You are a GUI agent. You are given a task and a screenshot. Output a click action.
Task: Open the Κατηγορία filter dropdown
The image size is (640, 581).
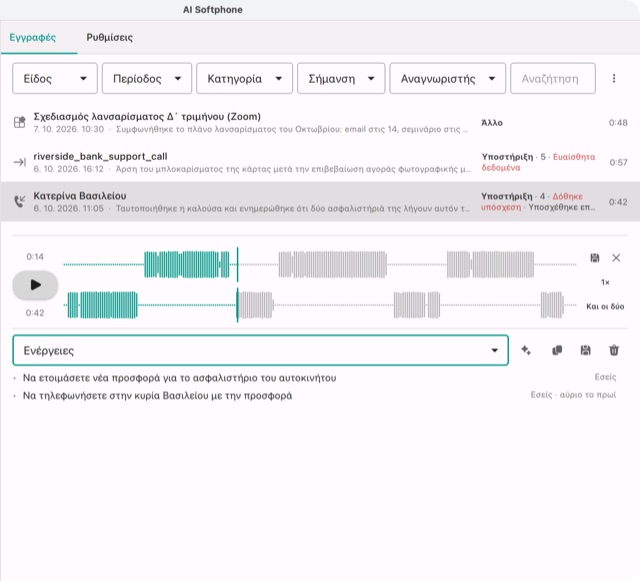(244, 78)
